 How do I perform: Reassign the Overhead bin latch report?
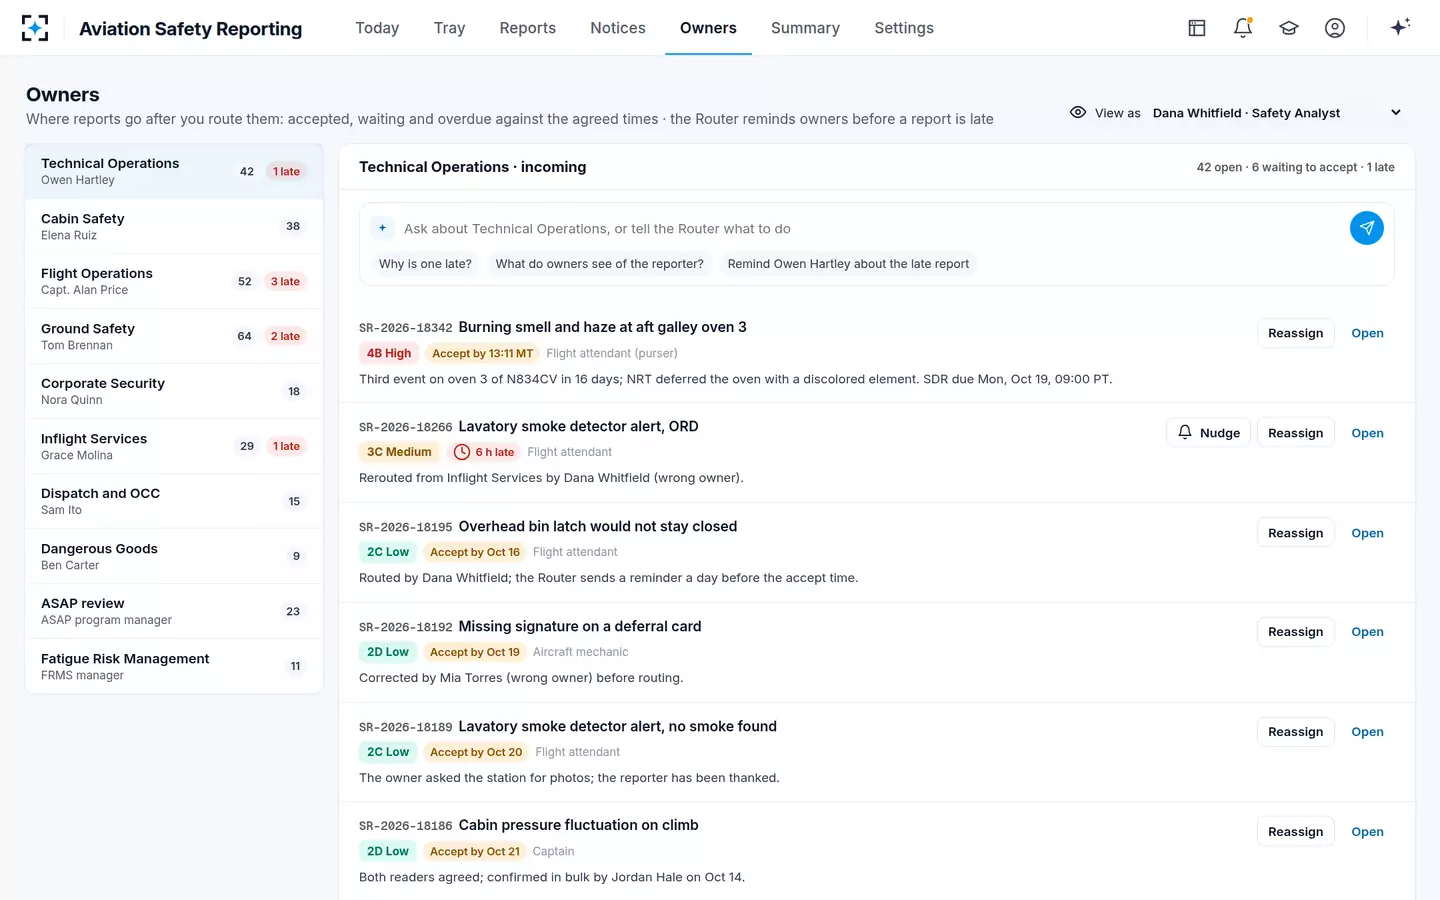click(x=1295, y=533)
